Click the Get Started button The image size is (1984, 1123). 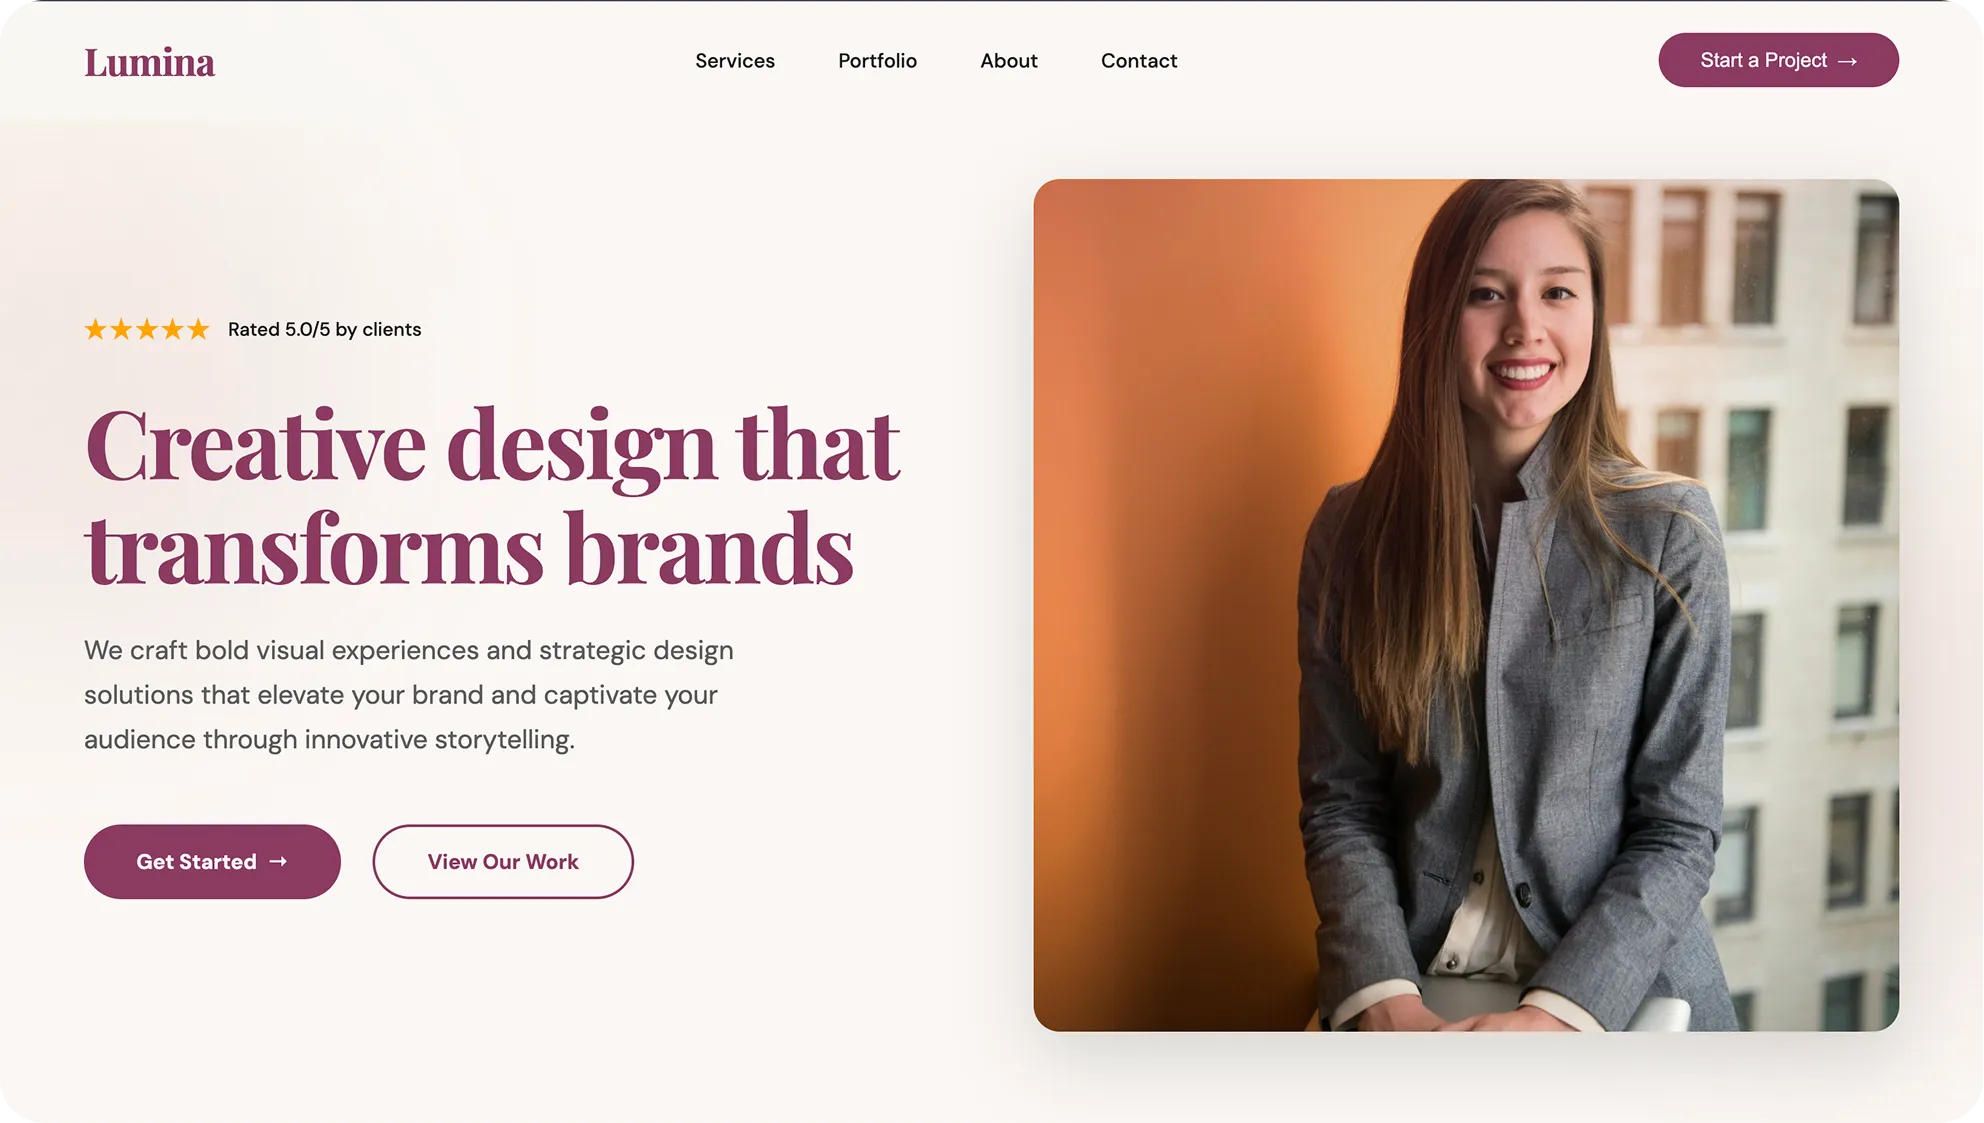(212, 861)
